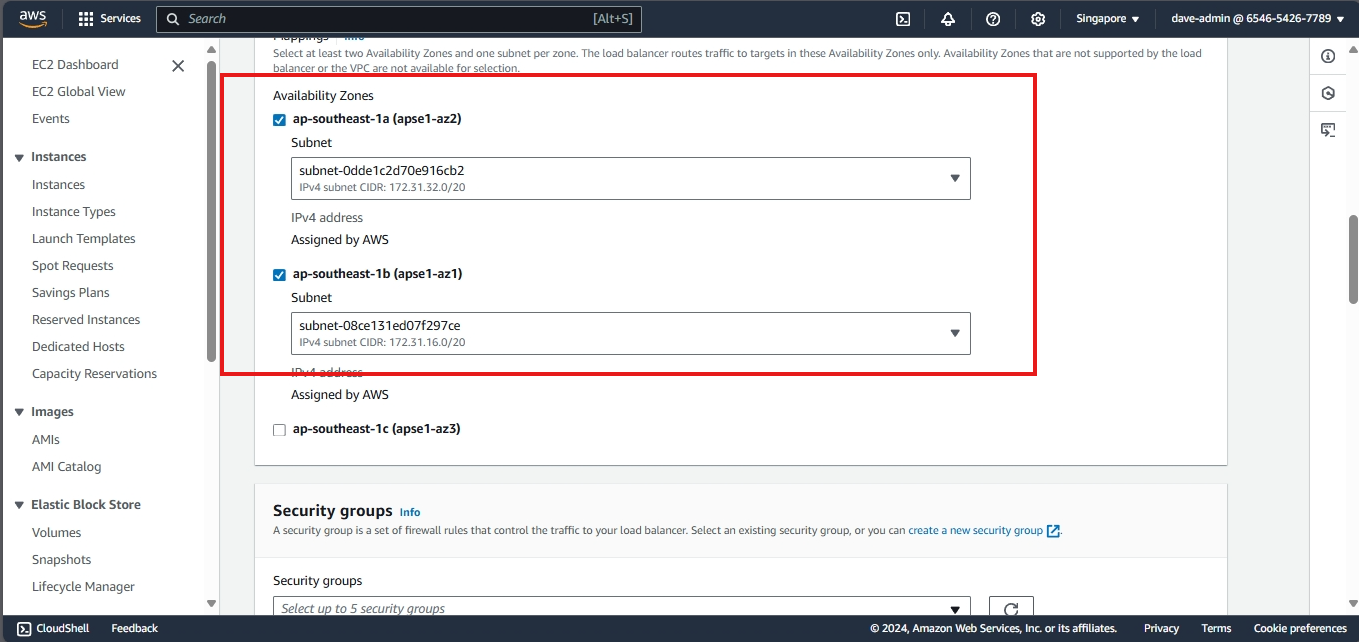Open the settings gear icon
The height and width of the screenshot is (642, 1359).
1038,19
